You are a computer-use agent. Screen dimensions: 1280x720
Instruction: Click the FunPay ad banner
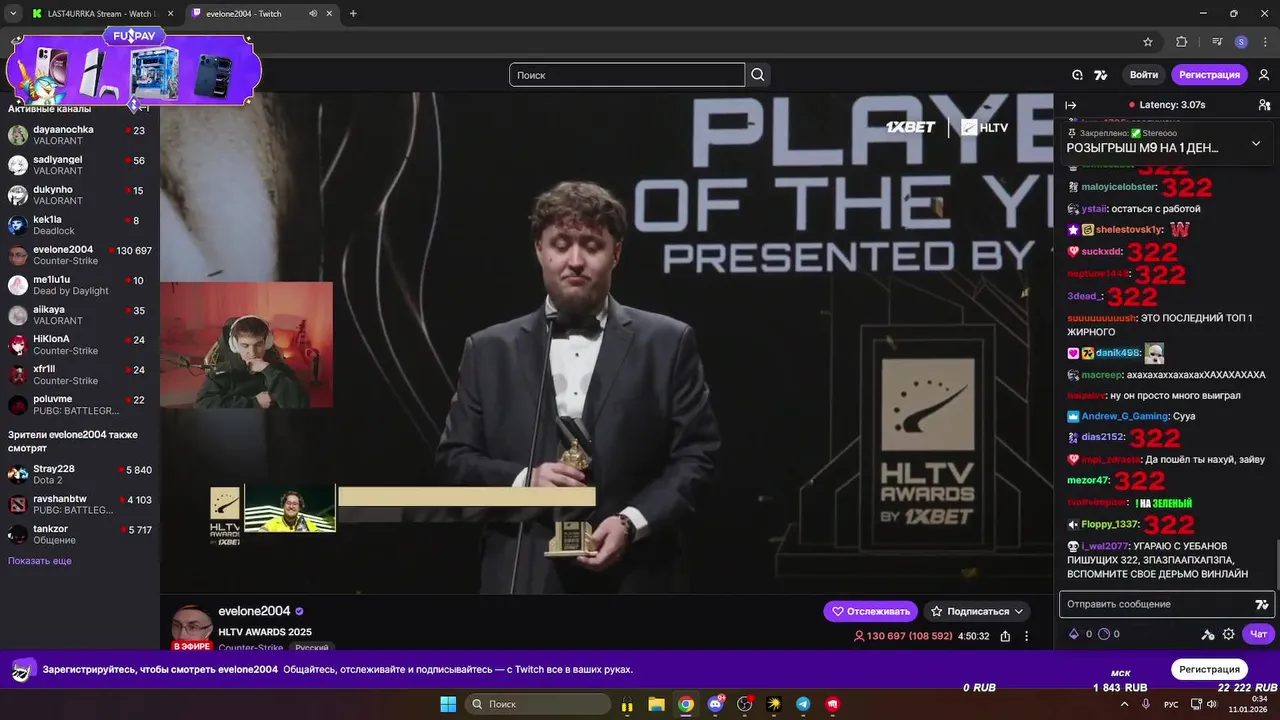[134, 68]
